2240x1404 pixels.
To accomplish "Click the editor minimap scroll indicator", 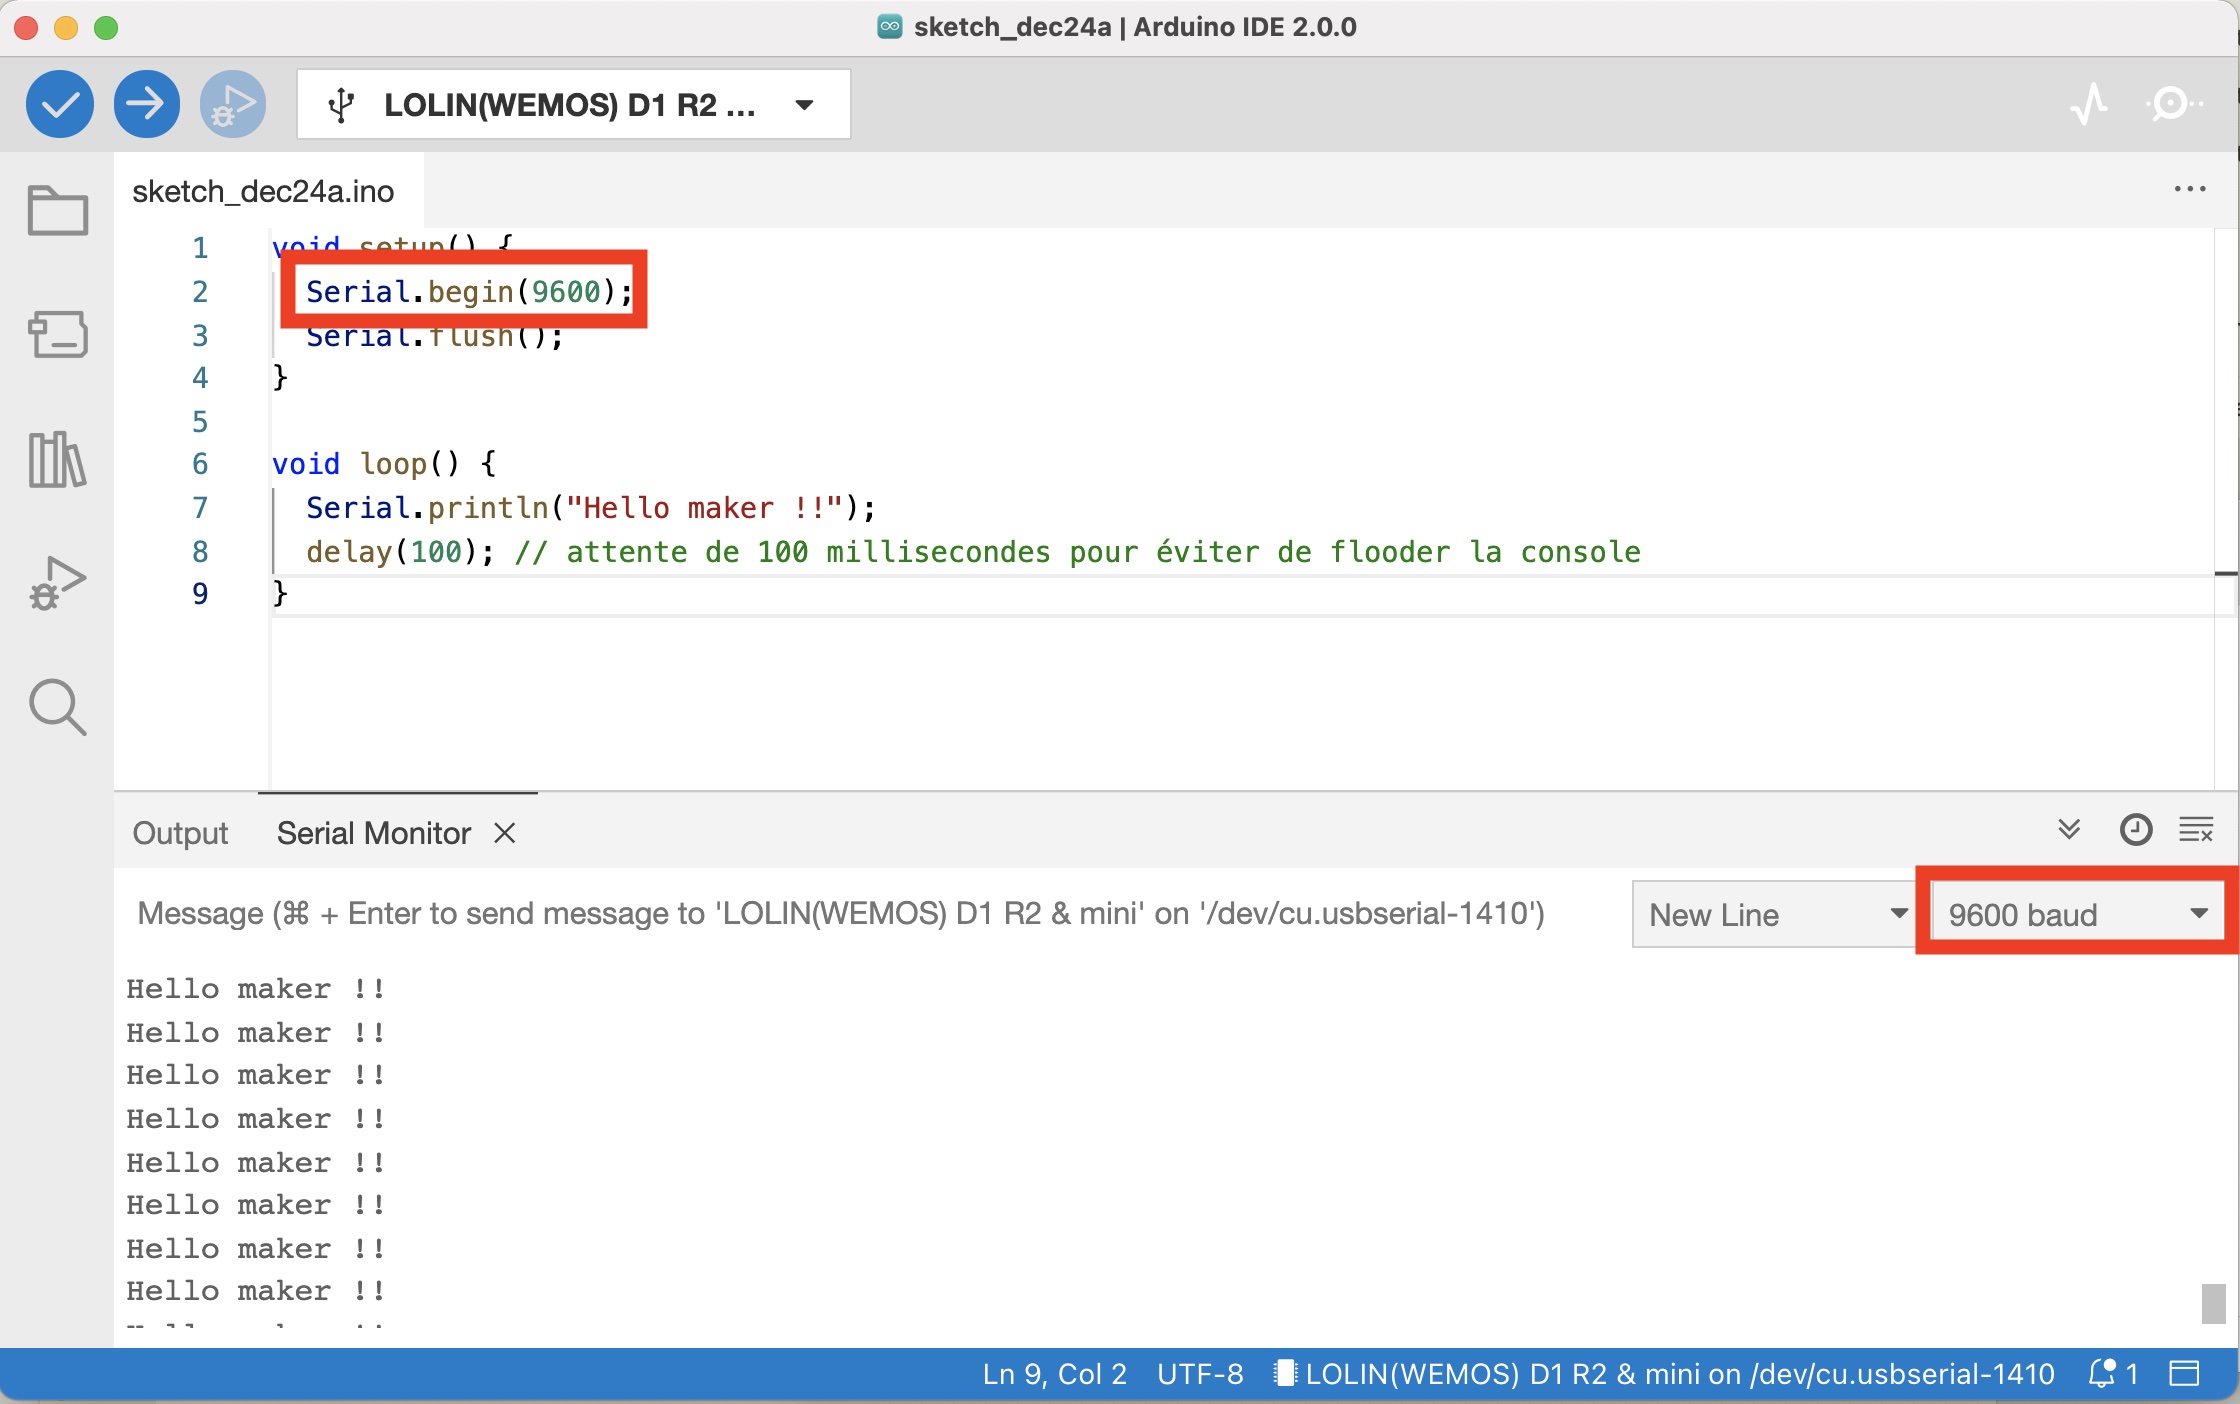I will coord(2226,575).
